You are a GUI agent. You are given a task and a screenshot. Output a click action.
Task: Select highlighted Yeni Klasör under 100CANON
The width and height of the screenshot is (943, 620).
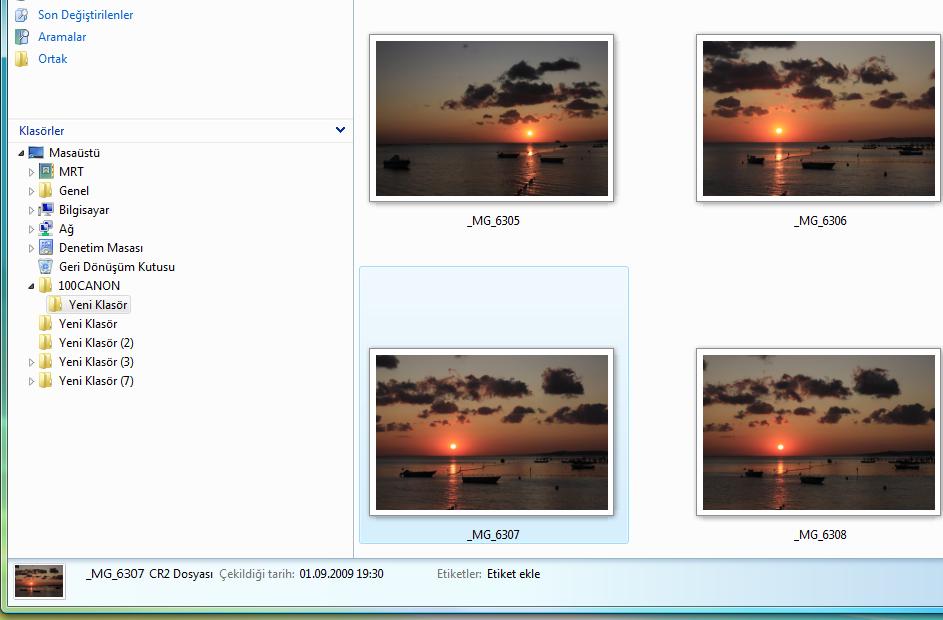pos(97,305)
